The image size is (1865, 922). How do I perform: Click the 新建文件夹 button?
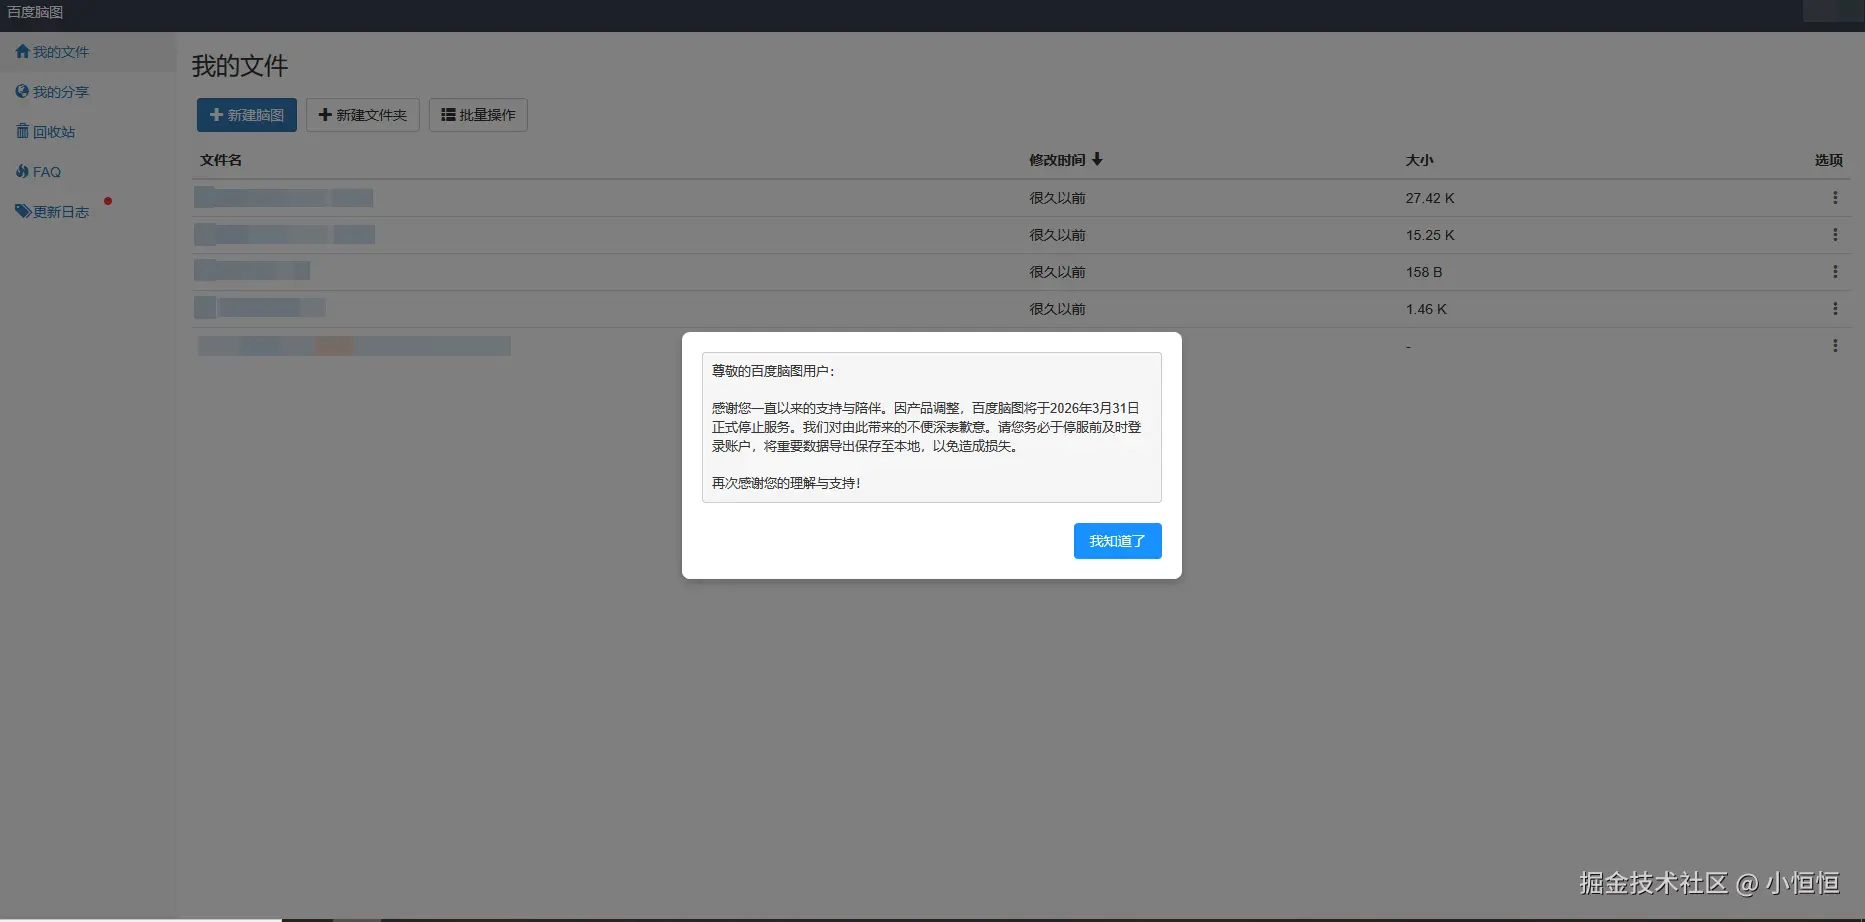click(362, 114)
